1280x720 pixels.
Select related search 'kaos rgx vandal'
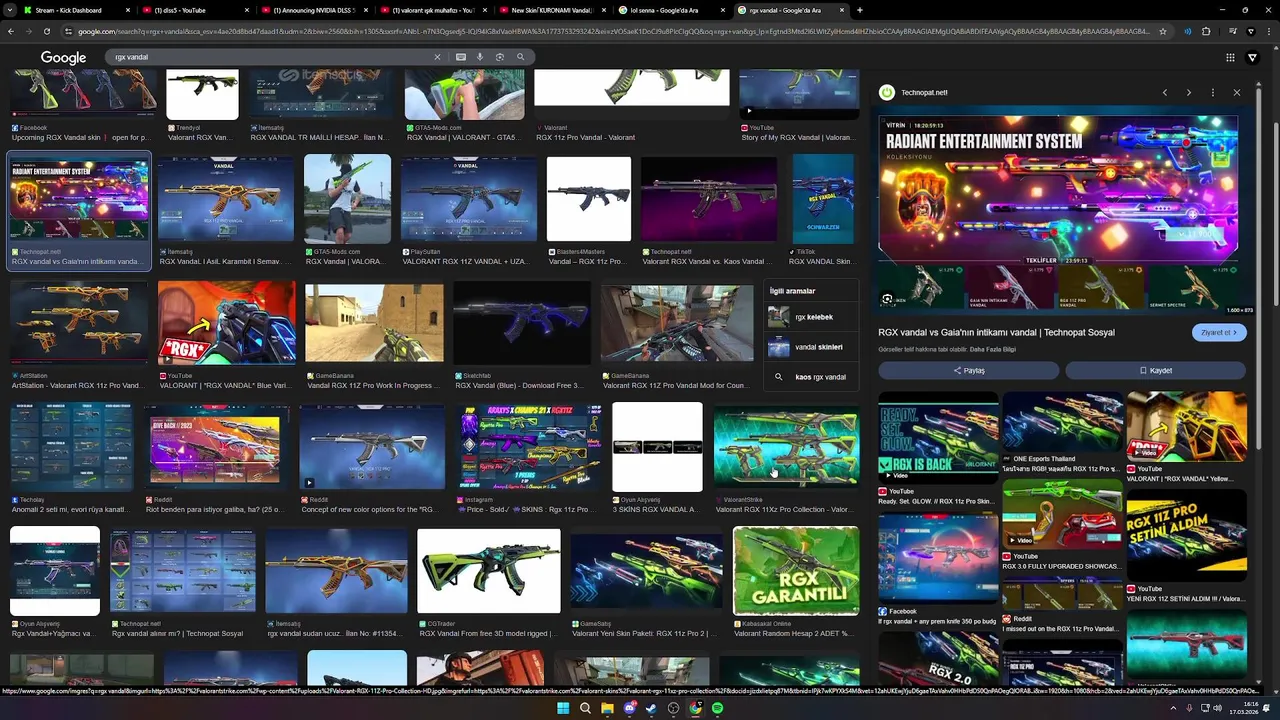[x=811, y=377]
